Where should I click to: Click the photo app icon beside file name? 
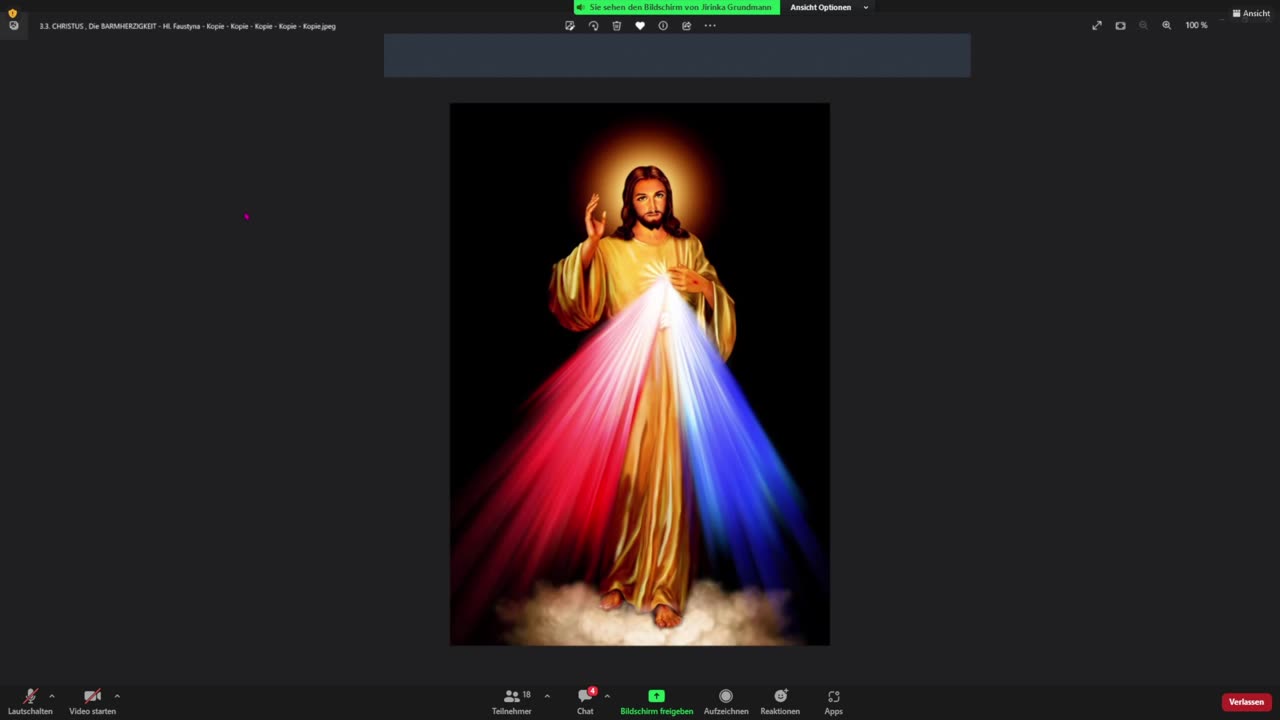point(13,26)
